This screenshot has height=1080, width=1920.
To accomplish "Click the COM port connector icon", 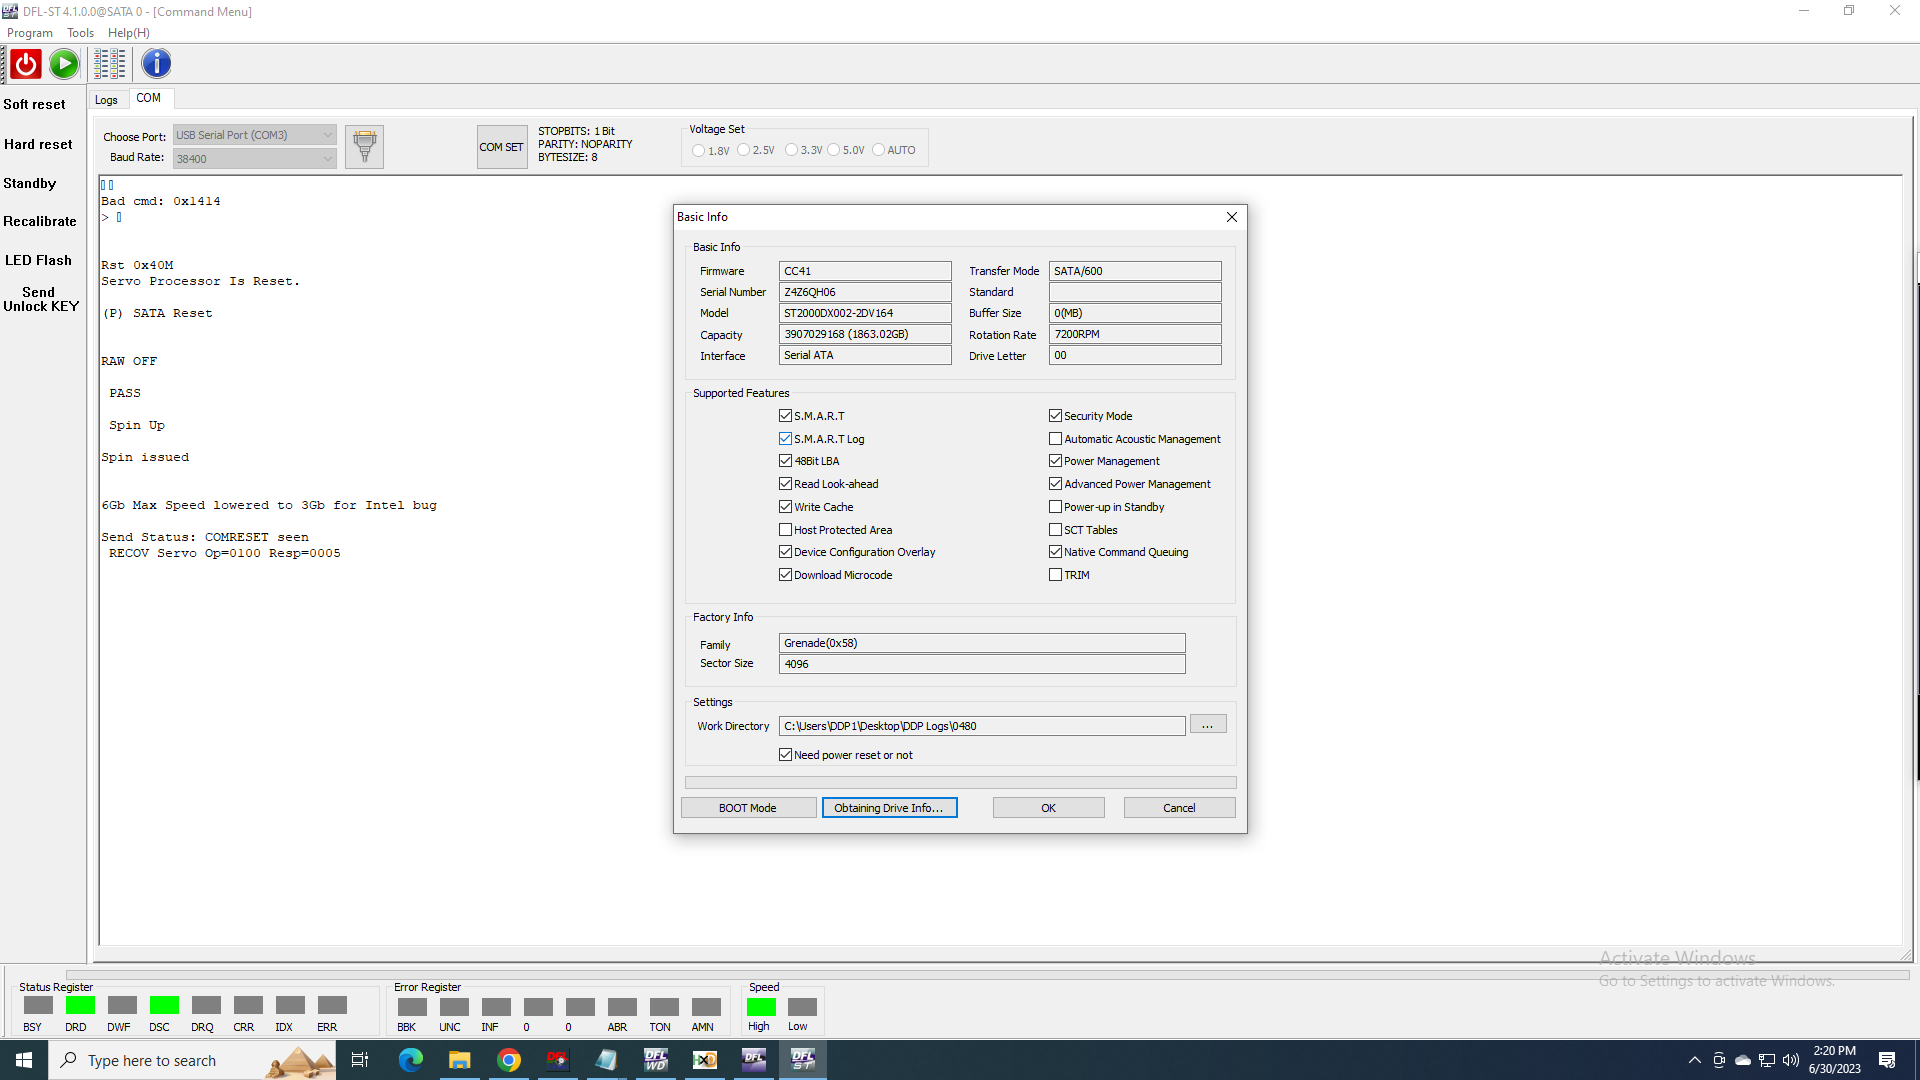I will 365,147.
